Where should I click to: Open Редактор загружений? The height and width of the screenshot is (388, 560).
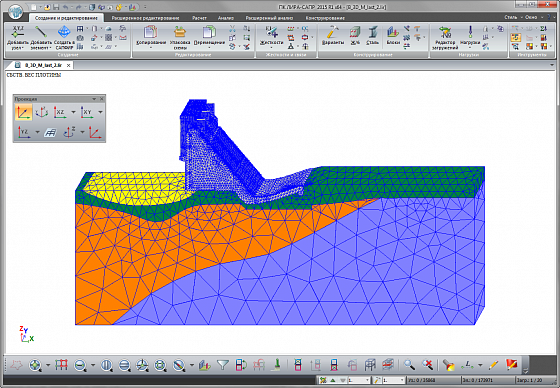point(445,38)
